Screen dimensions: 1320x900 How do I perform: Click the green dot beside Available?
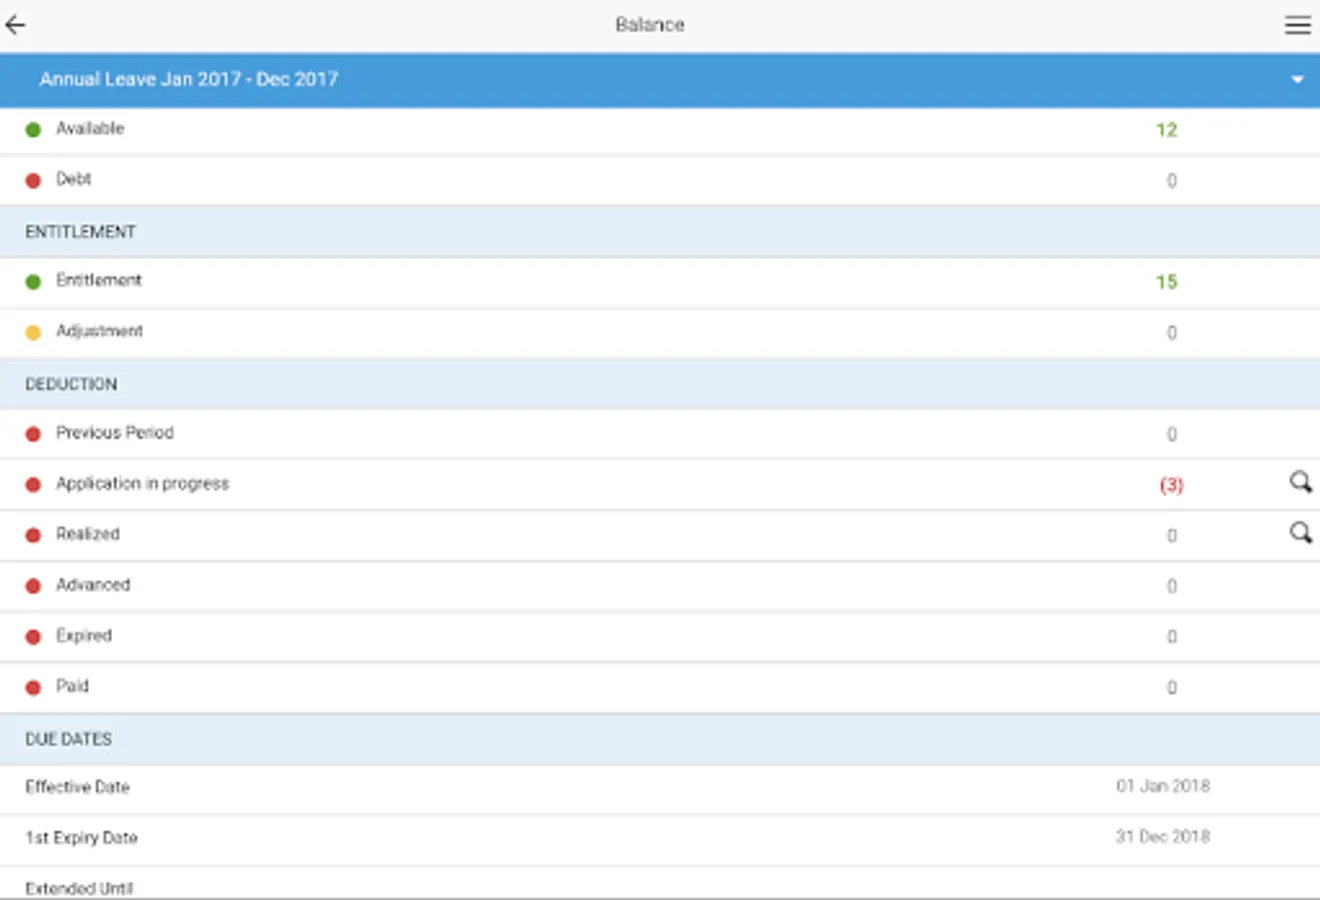pos(33,130)
